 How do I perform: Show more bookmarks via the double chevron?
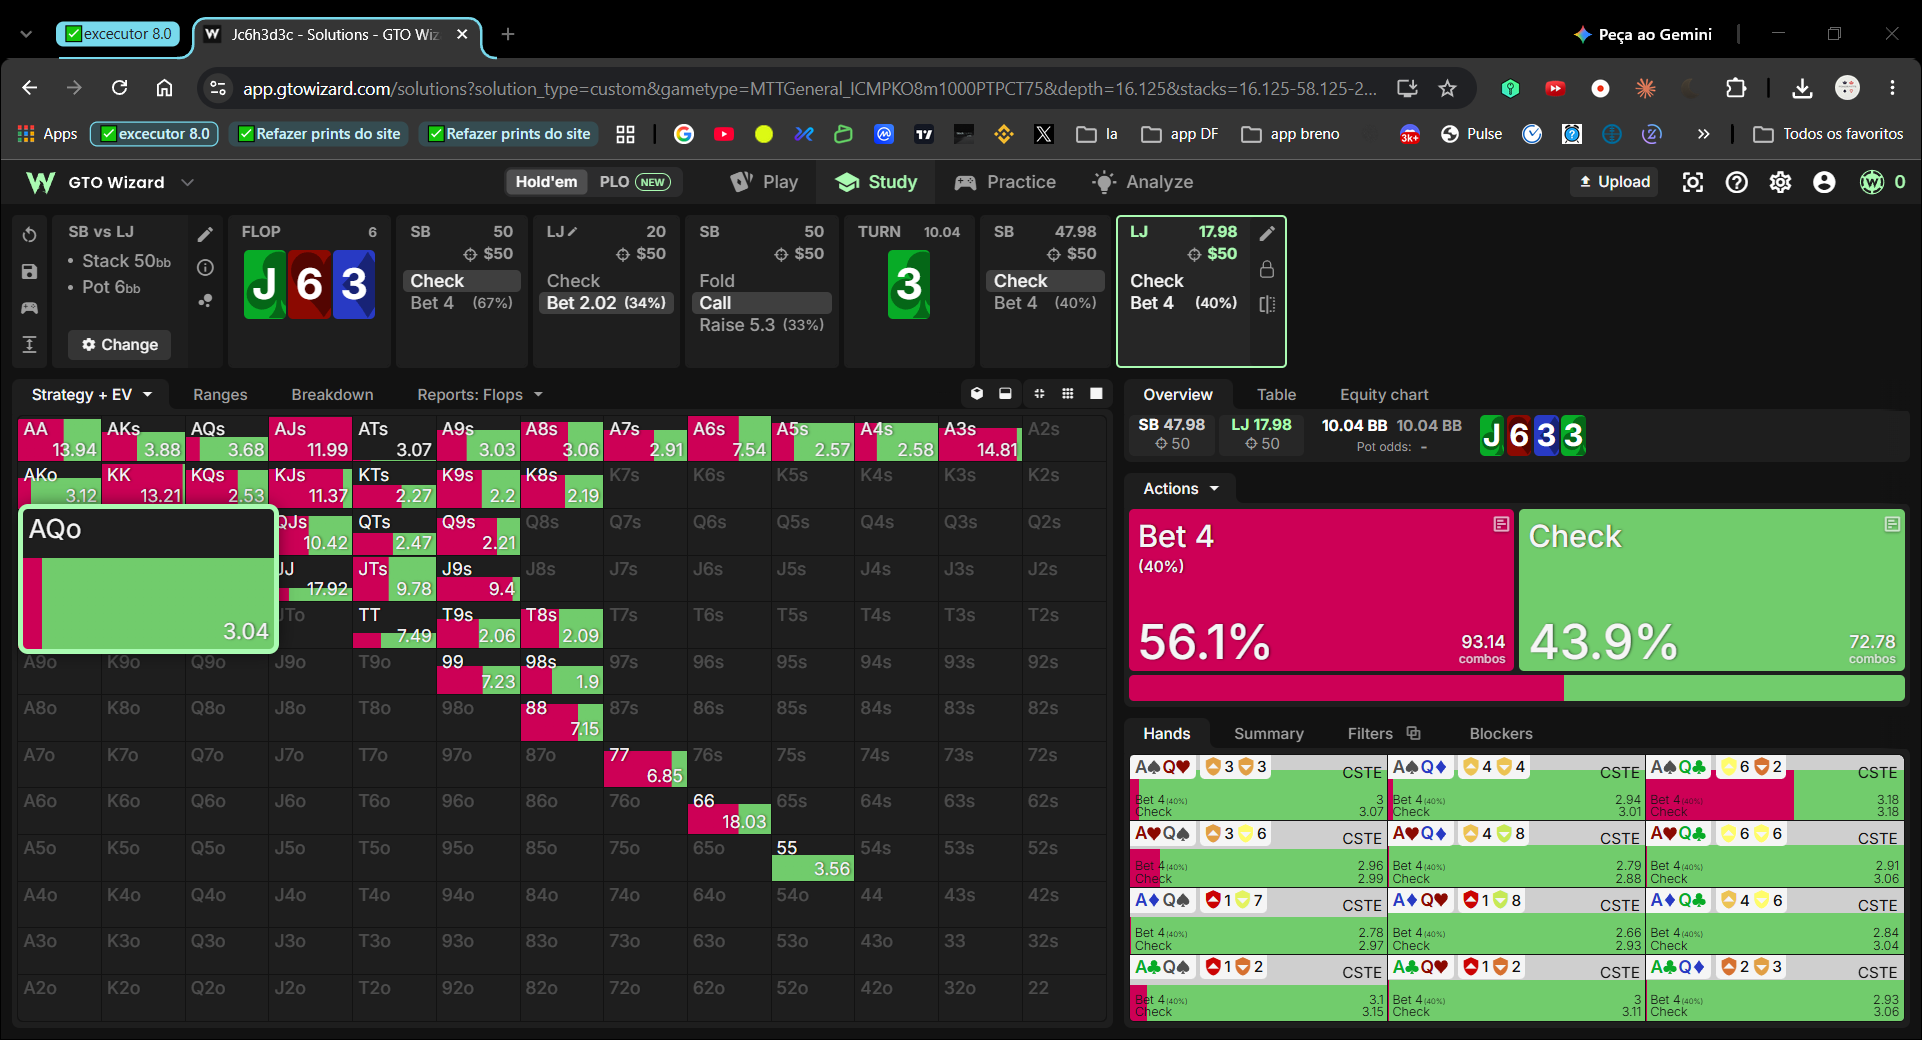click(x=1704, y=134)
